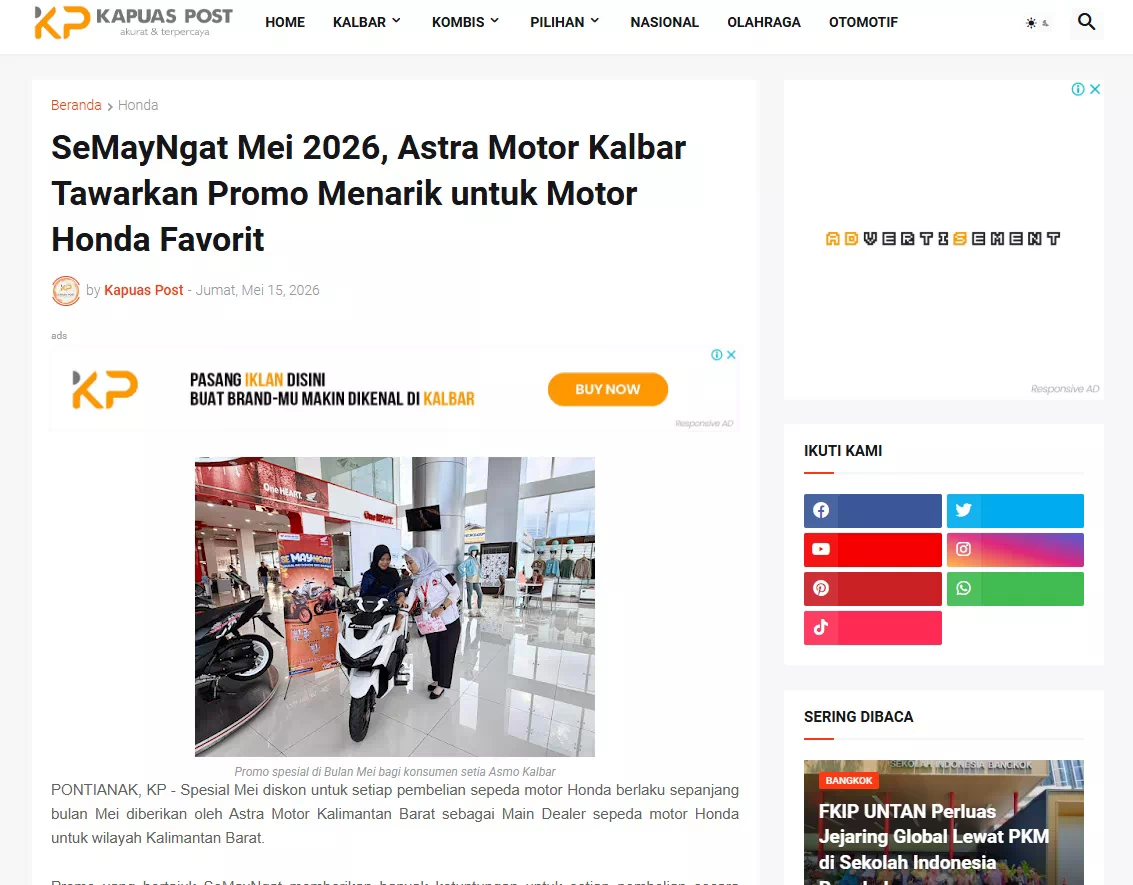This screenshot has width=1133, height=885.
Task: Click the Honda breadcrumb link
Action: pos(138,105)
